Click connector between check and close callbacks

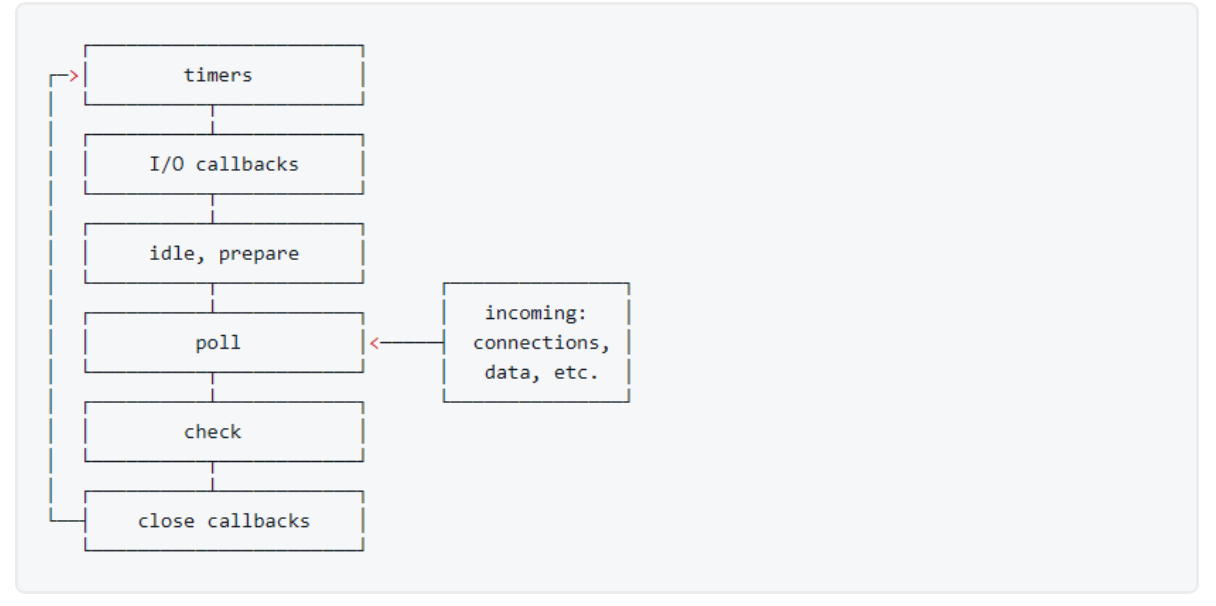click(213, 476)
